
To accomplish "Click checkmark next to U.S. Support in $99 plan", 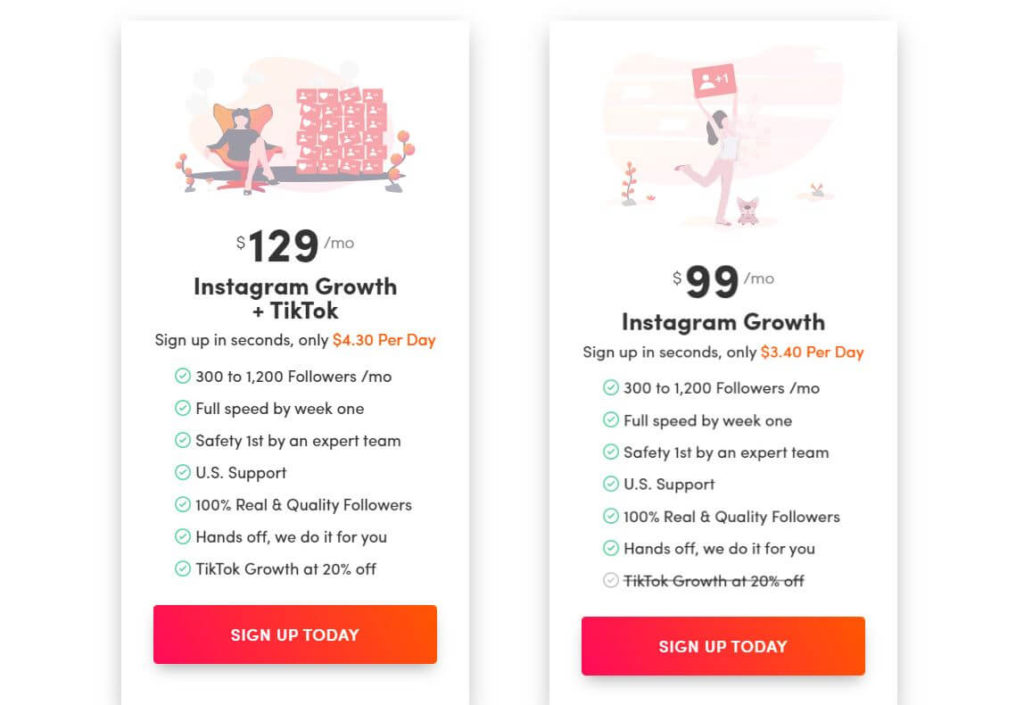I will coord(611,484).
